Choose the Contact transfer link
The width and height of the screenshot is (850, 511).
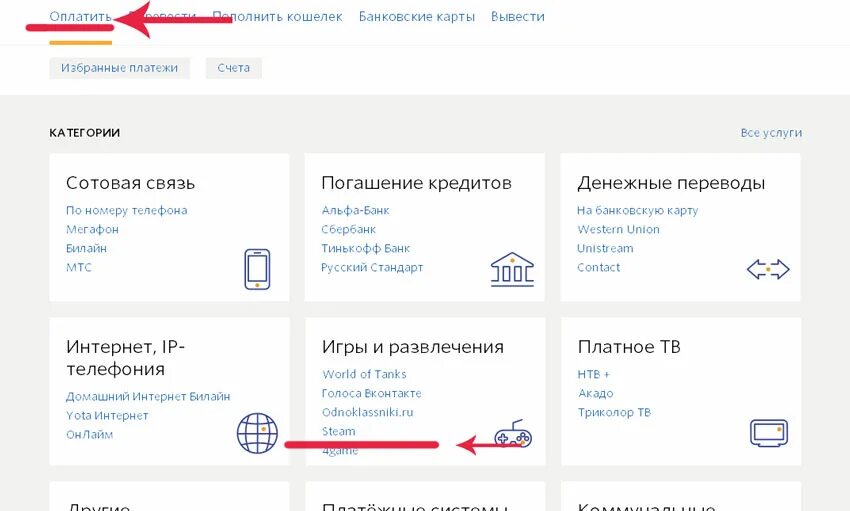598,267
